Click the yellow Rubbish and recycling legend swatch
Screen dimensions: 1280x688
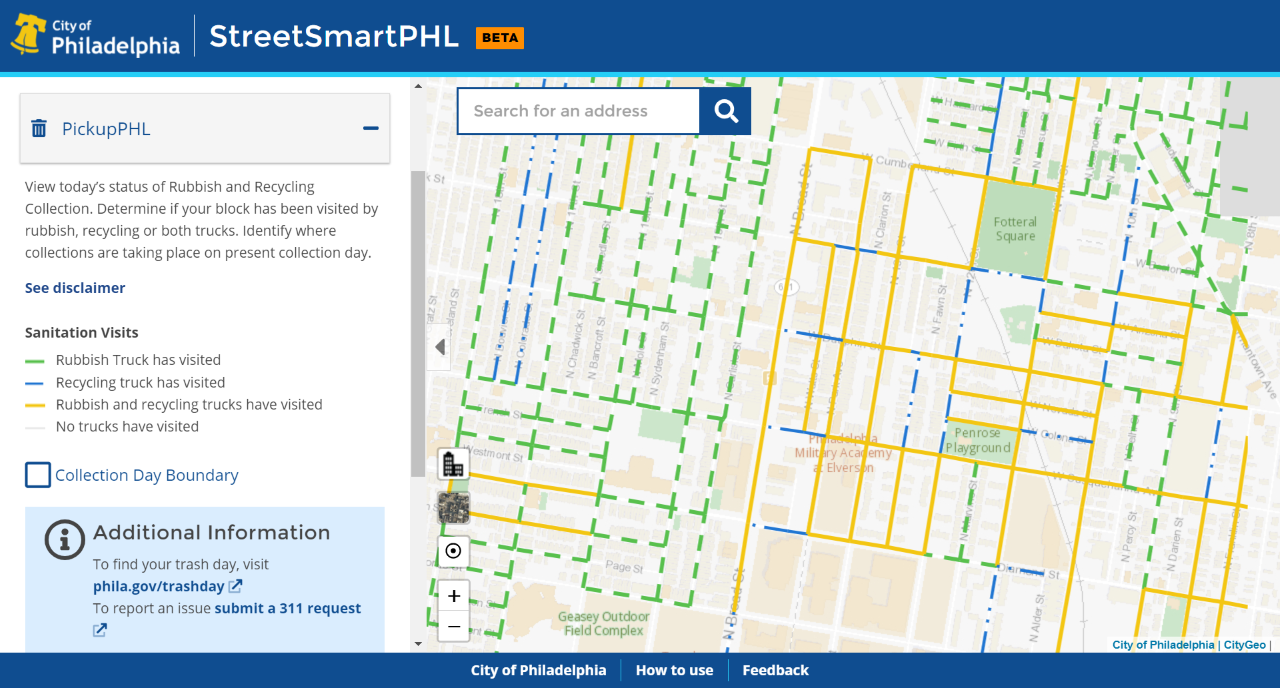35,405
